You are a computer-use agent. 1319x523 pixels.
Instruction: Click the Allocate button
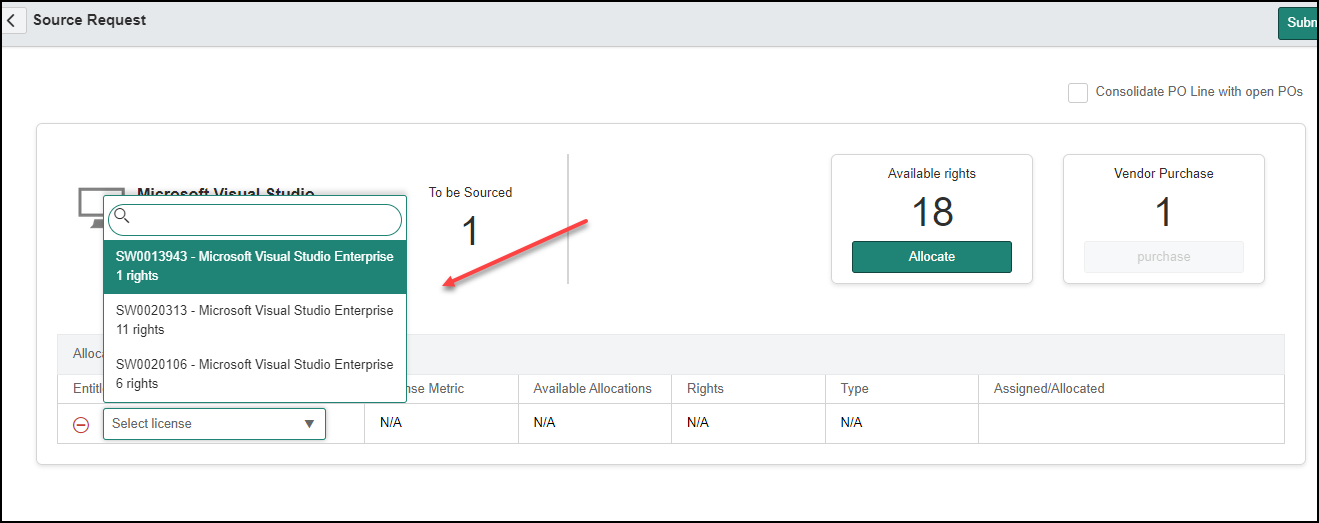tap(932, 257)
